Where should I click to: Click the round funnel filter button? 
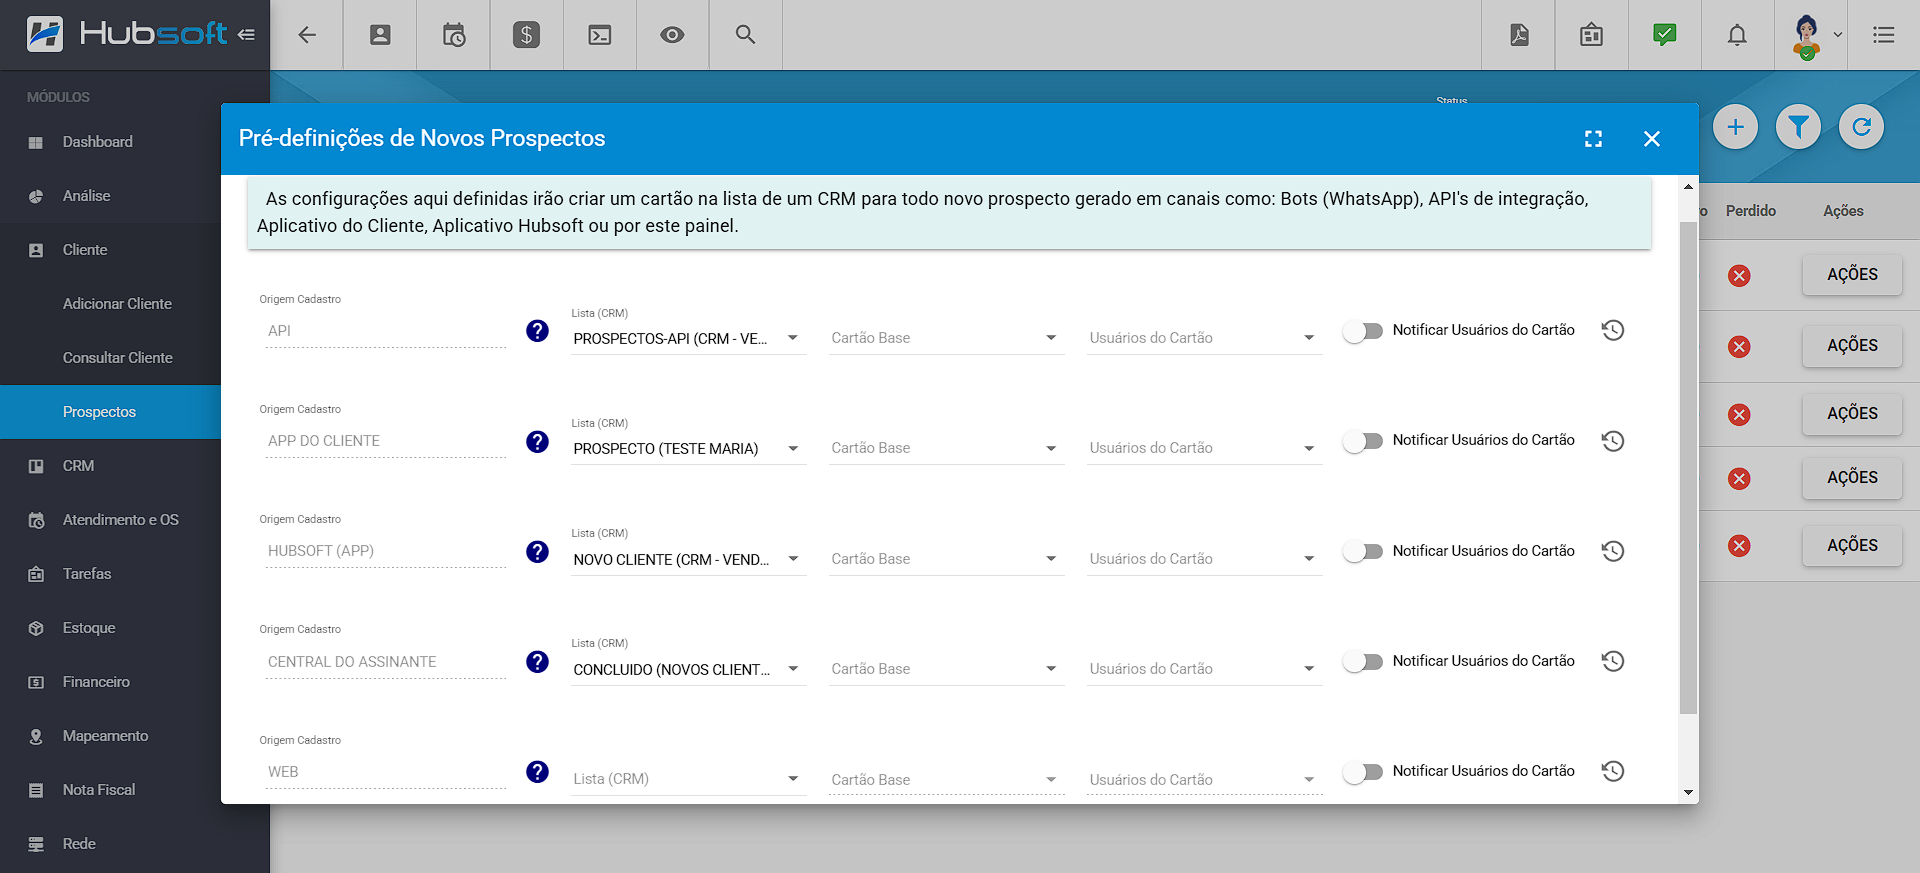pyautogui.click(x=1799, y=127)
